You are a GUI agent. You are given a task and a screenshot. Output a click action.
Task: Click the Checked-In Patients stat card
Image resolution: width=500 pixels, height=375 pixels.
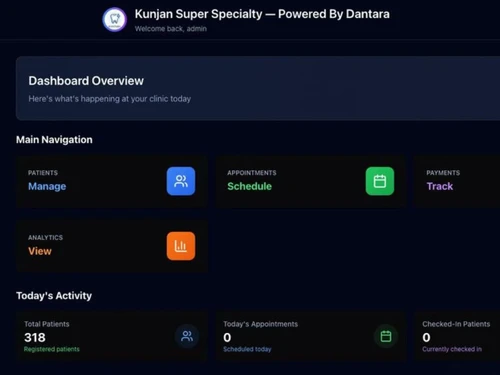(x=457, y=336)
